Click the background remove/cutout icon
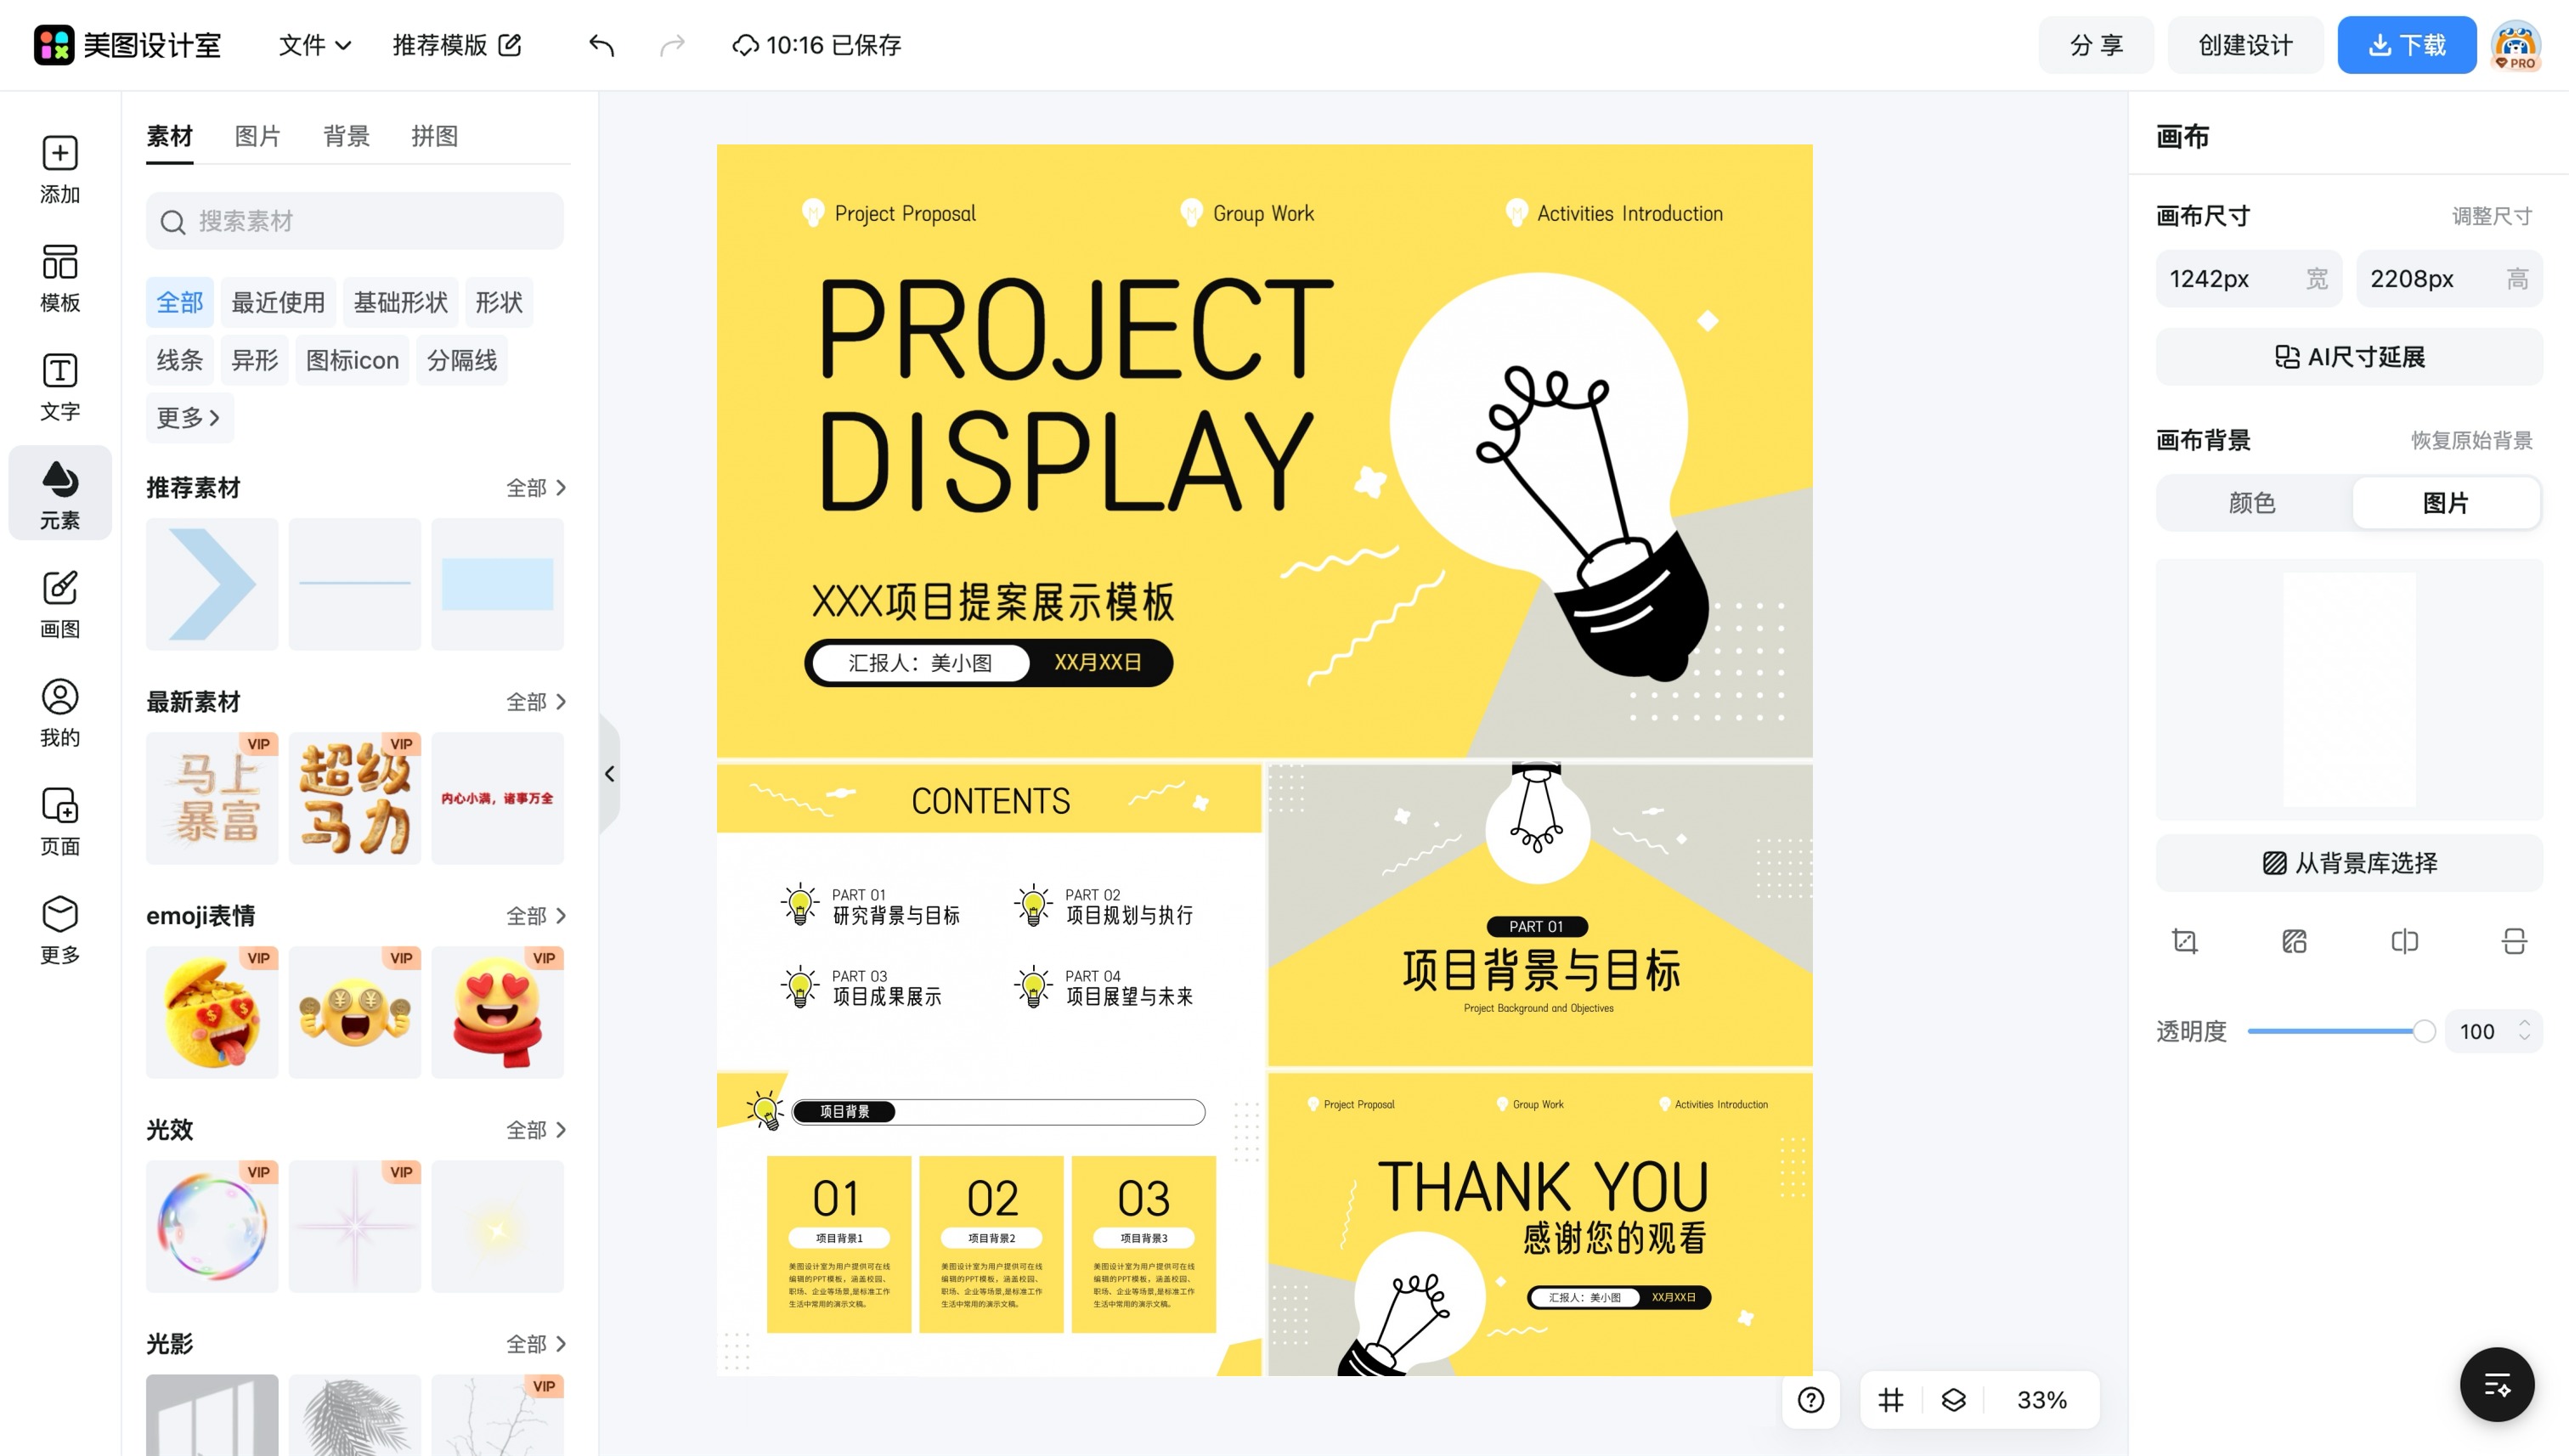 coord(2294,941)
